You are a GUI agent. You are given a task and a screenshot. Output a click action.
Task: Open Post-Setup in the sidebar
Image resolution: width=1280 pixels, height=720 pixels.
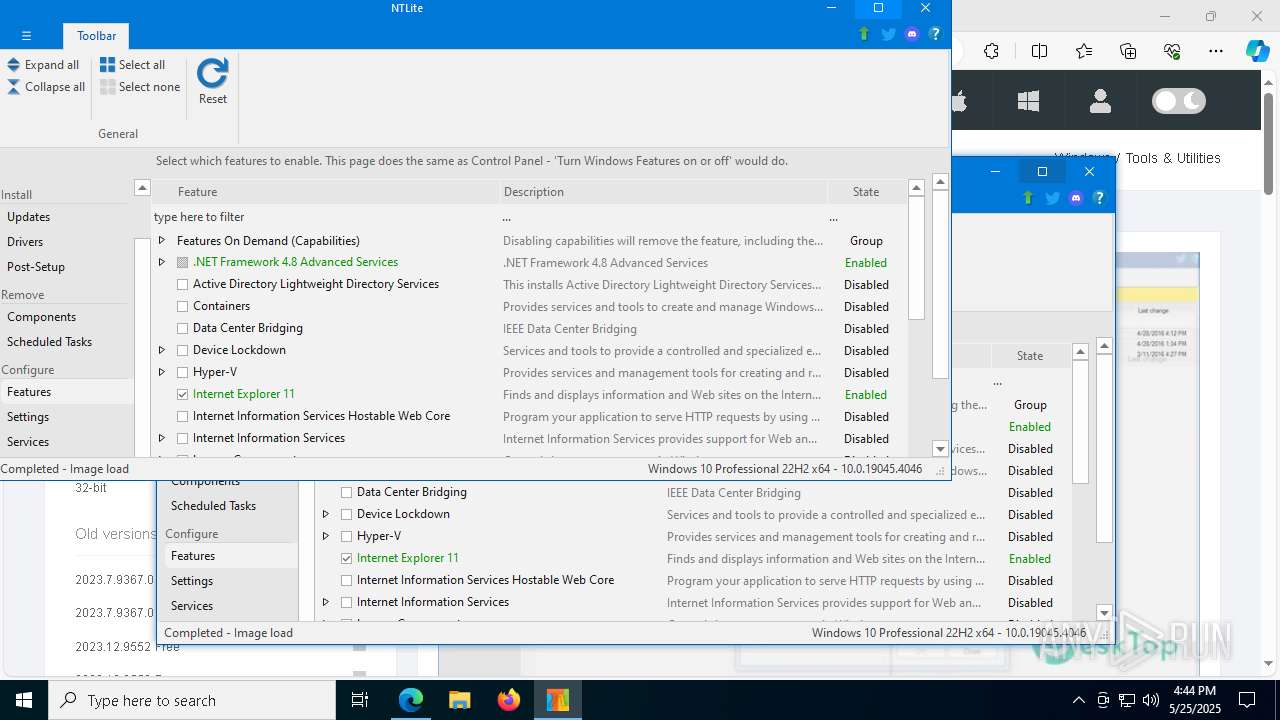click(36, 267)
